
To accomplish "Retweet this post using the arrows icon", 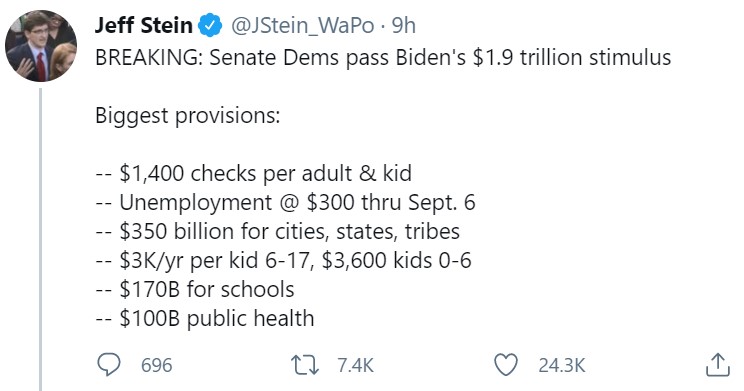I will point(305,365).
